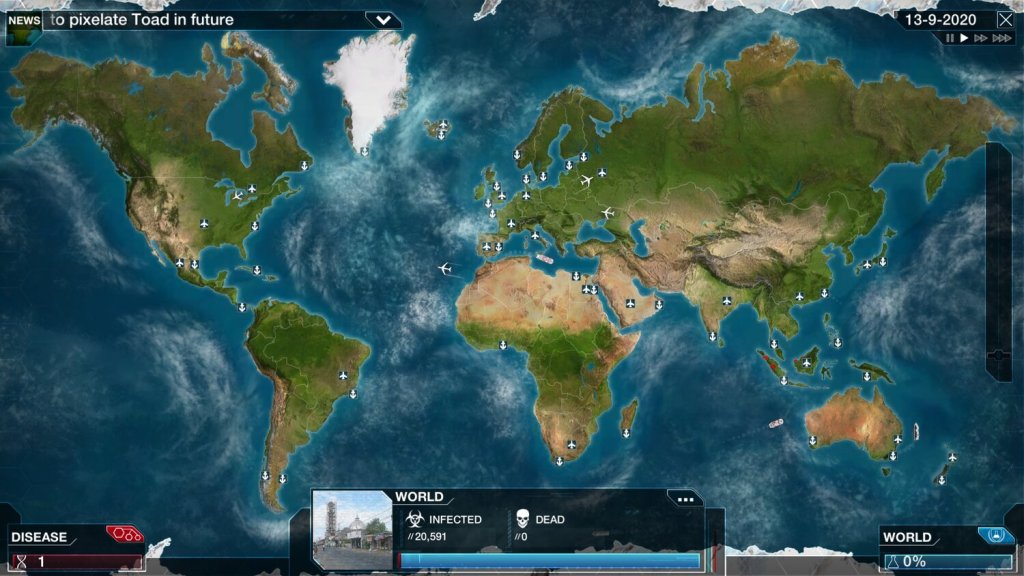Click the Madagascar seaport anchor icon

(625, 432)
